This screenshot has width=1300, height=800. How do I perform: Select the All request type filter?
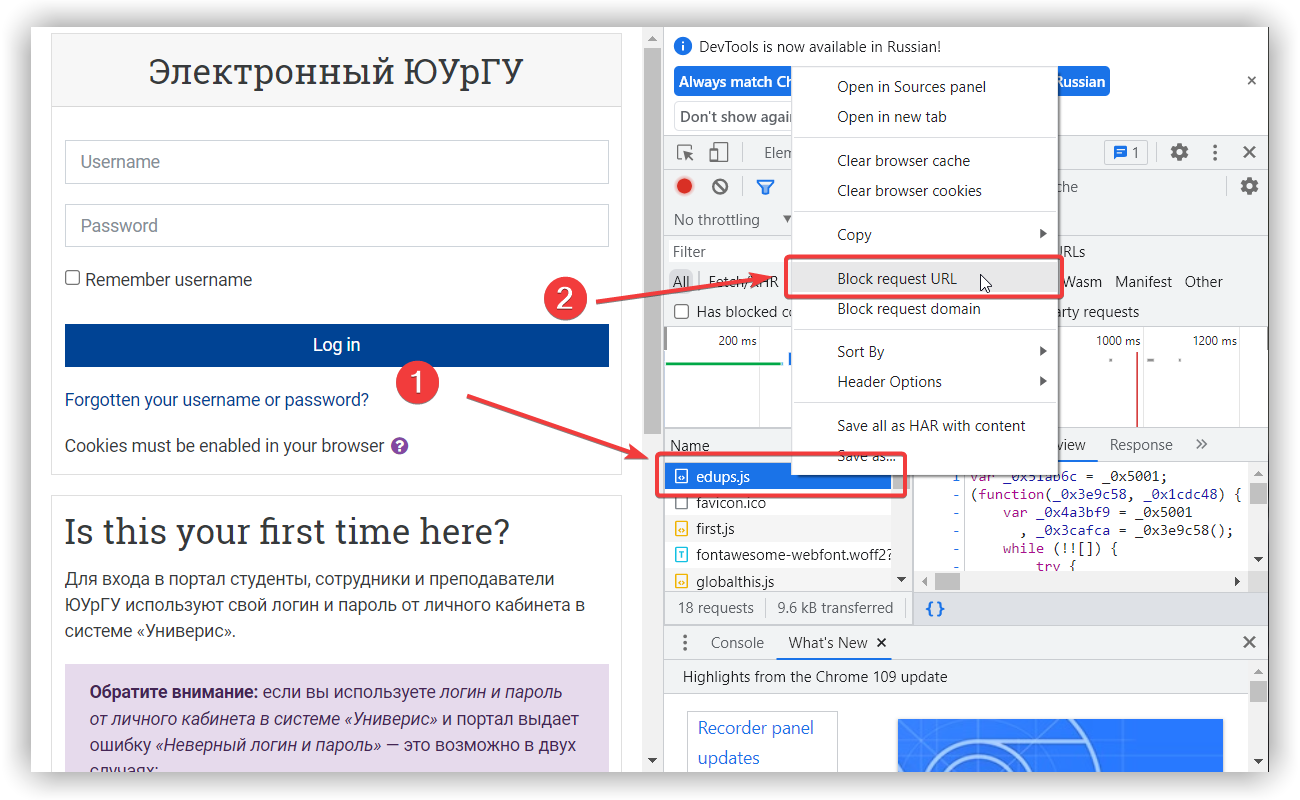point(681,282)
